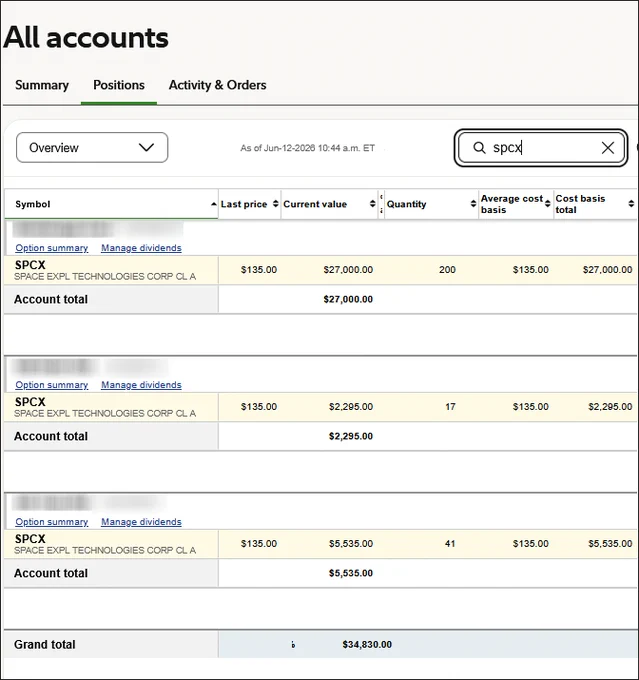Click the Account total value $2,295.00
This screenshot has width=639, height=680.
coord(351,436)
